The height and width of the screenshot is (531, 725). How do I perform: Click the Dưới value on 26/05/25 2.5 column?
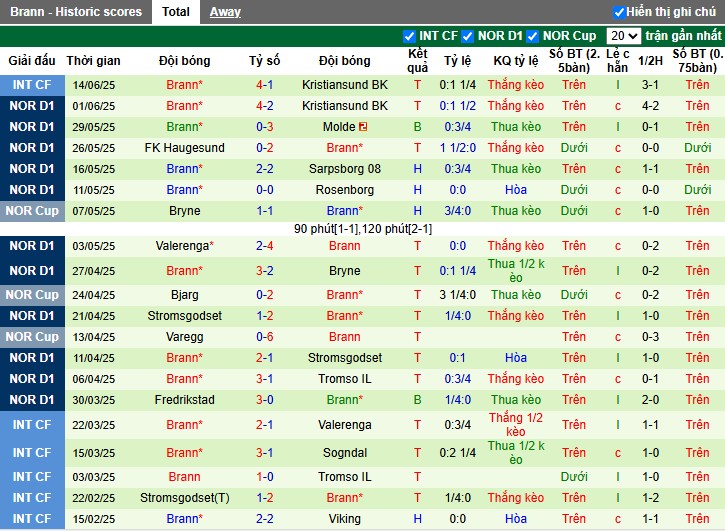click(574, 148)
